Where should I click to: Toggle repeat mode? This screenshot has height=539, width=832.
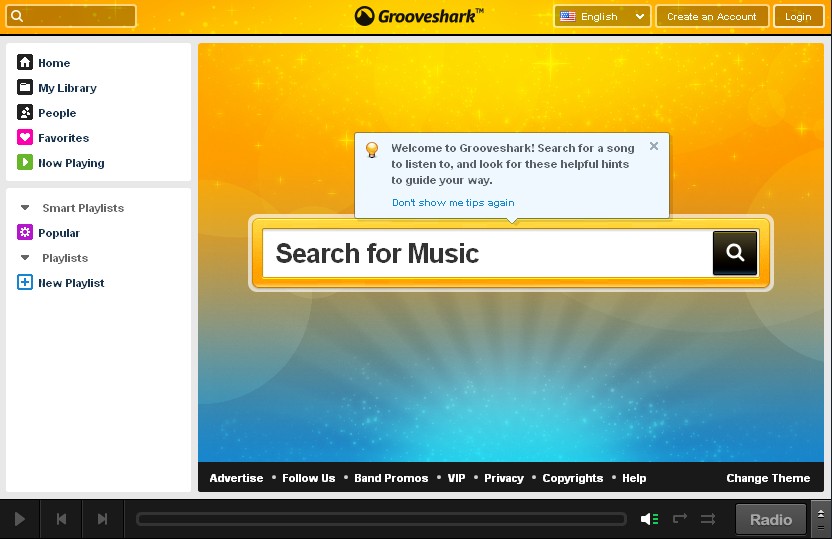(680, 518)
